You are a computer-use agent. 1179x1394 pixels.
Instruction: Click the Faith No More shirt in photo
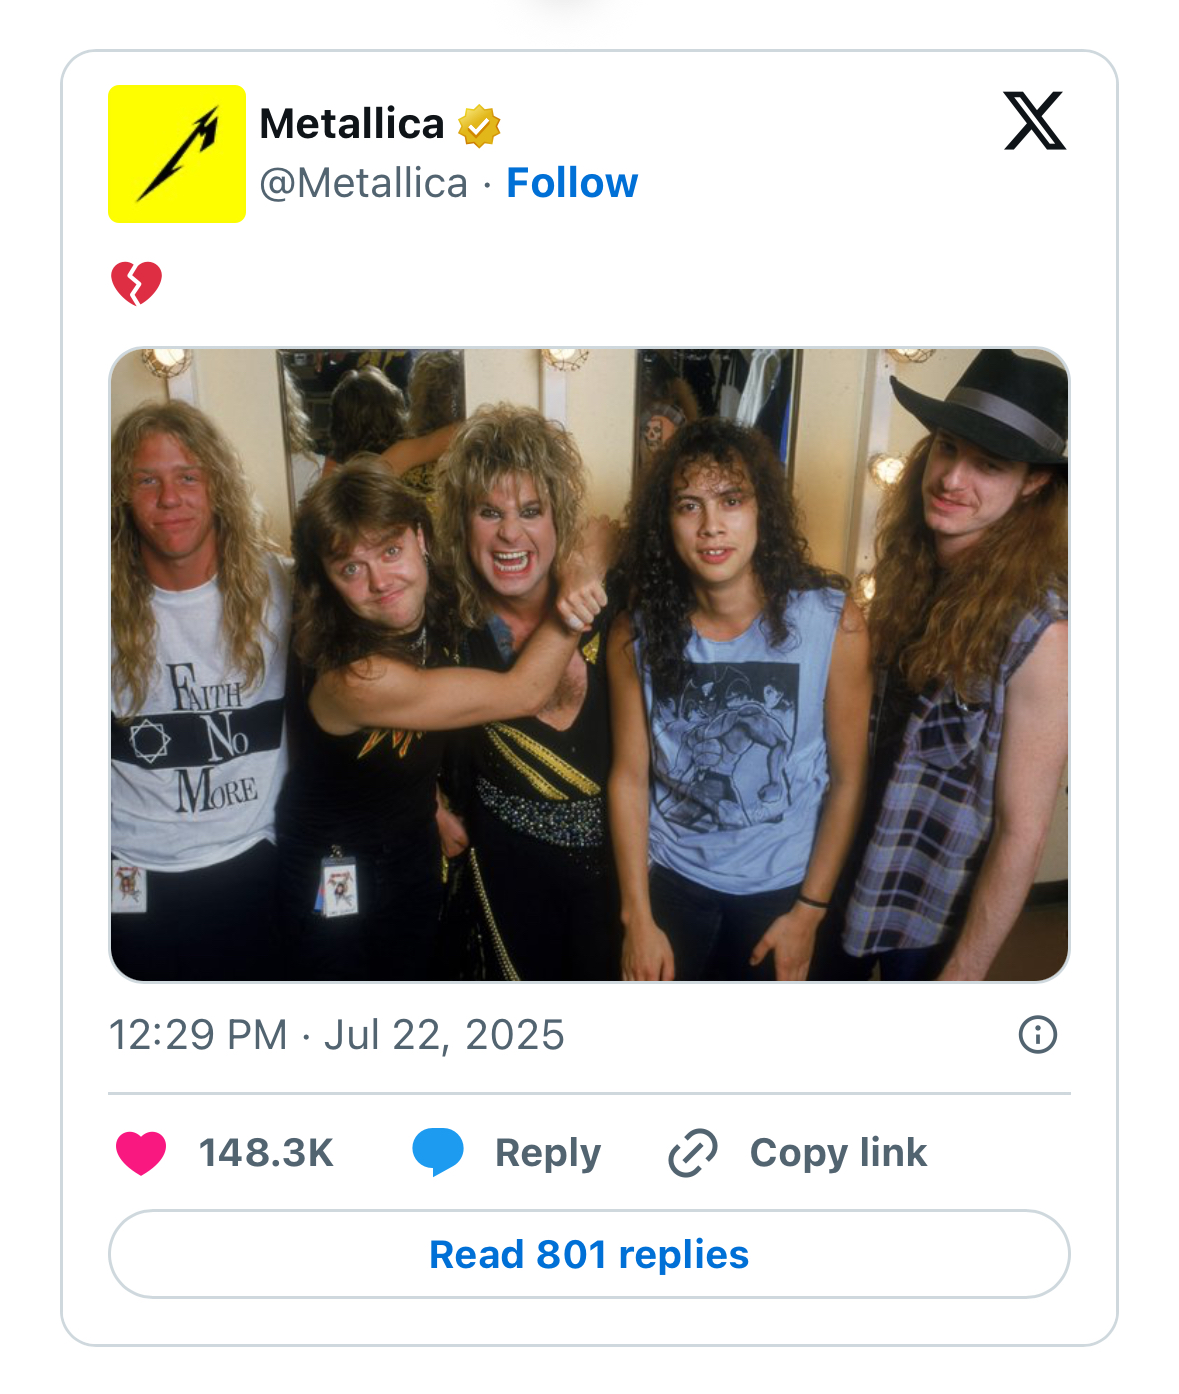(x=200, y=735)
